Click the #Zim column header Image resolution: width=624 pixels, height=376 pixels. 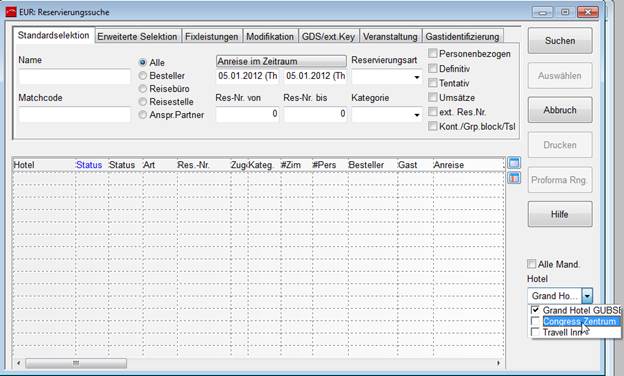296,165
